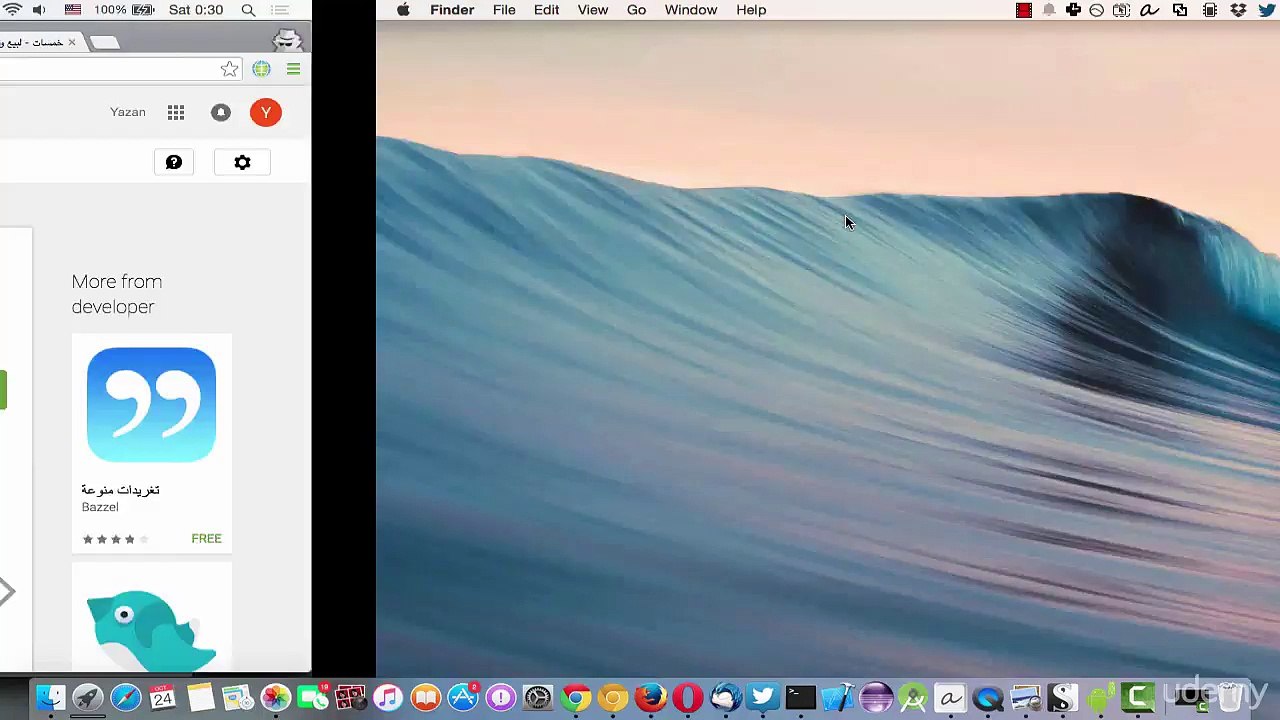1280x720 pixels.
Task: Open the blue quotes app thumbnail
Action: [151, 405]
